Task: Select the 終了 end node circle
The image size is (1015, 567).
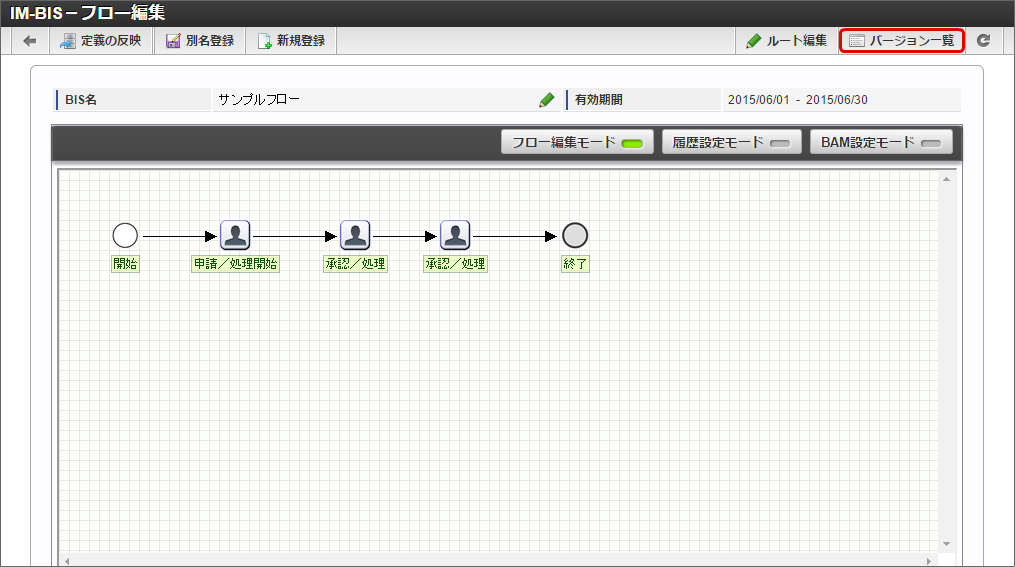Action: [x=575, y=236]
